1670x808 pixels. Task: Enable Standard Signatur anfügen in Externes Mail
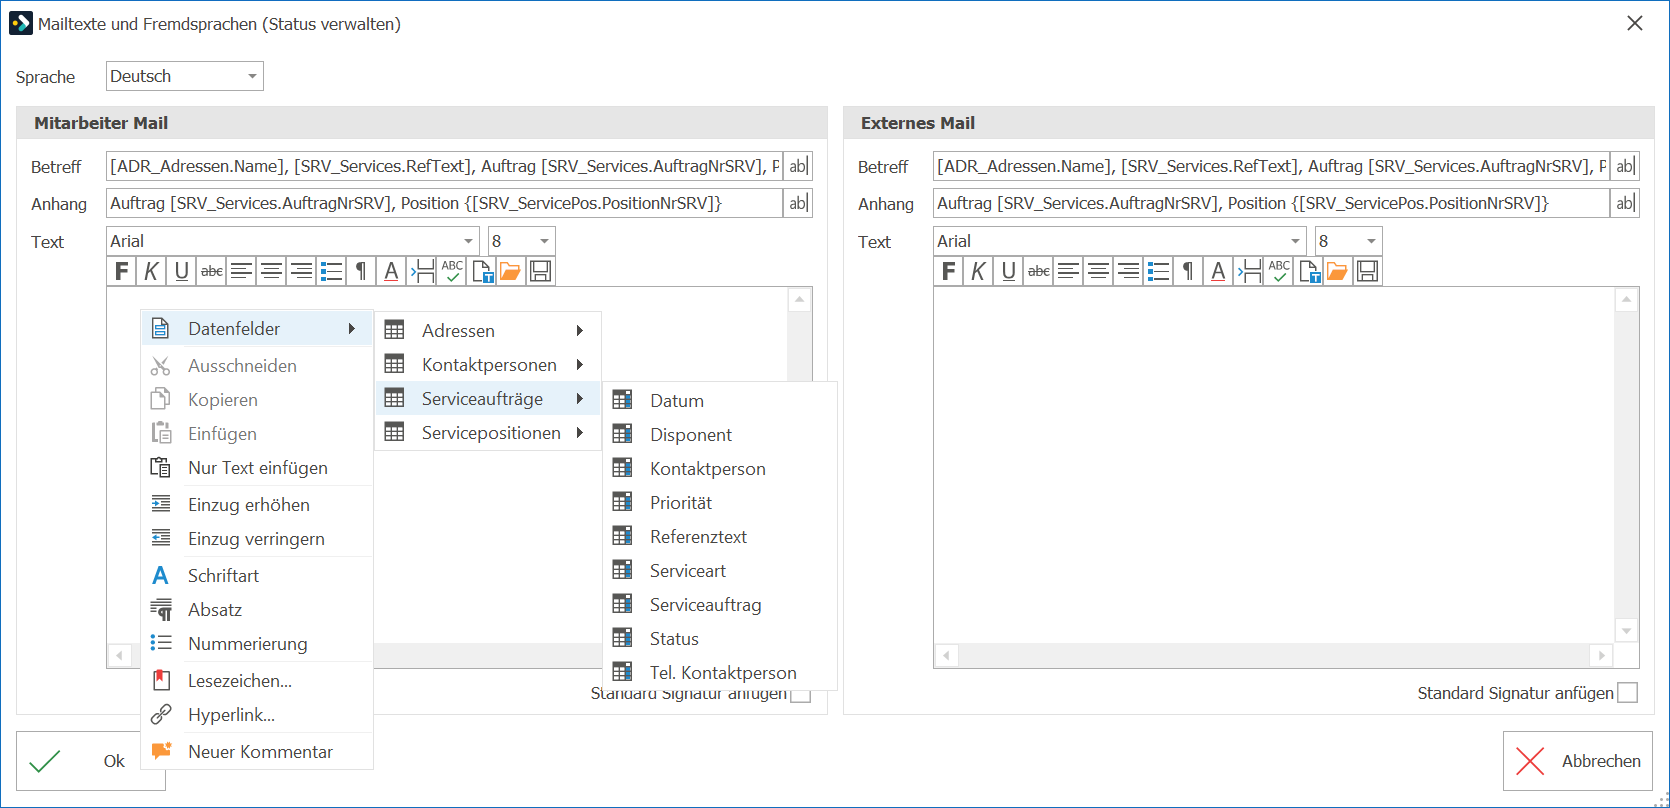(x=1628, y=693)
